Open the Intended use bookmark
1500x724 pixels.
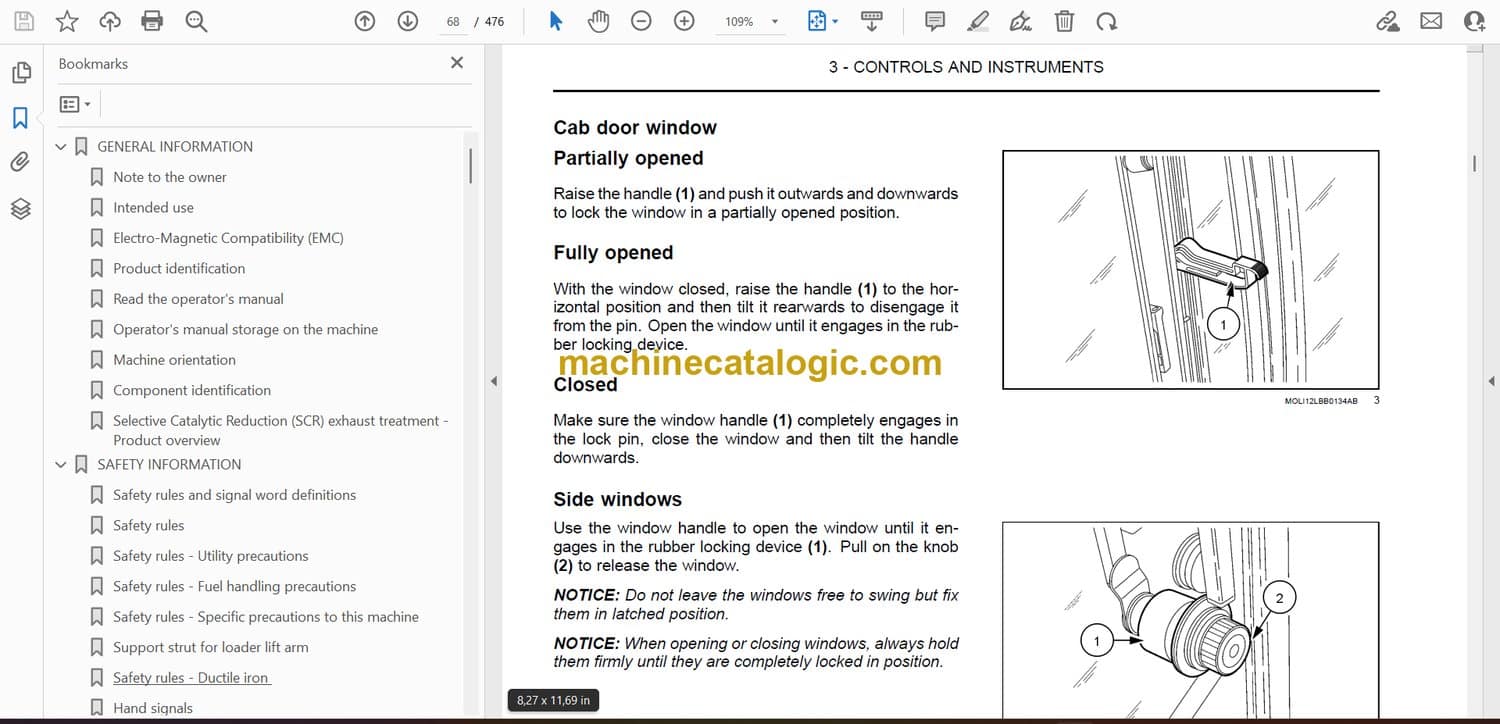[154, 207]
